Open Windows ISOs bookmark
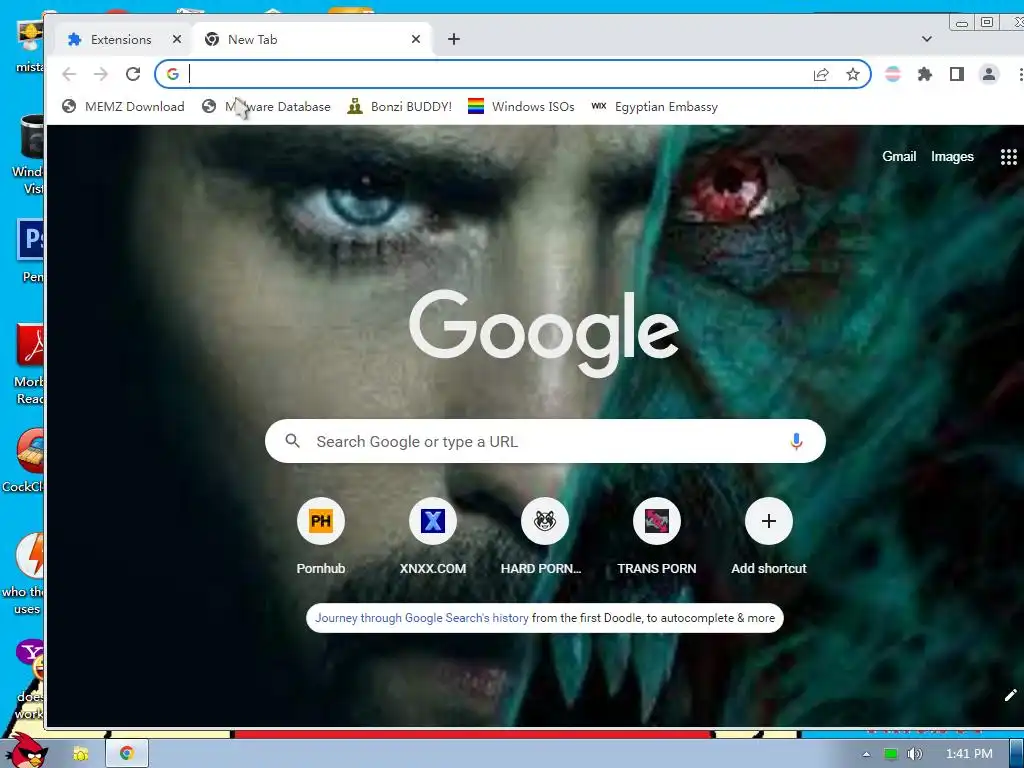Screen dimensions: 1024x768 point(521,106)
